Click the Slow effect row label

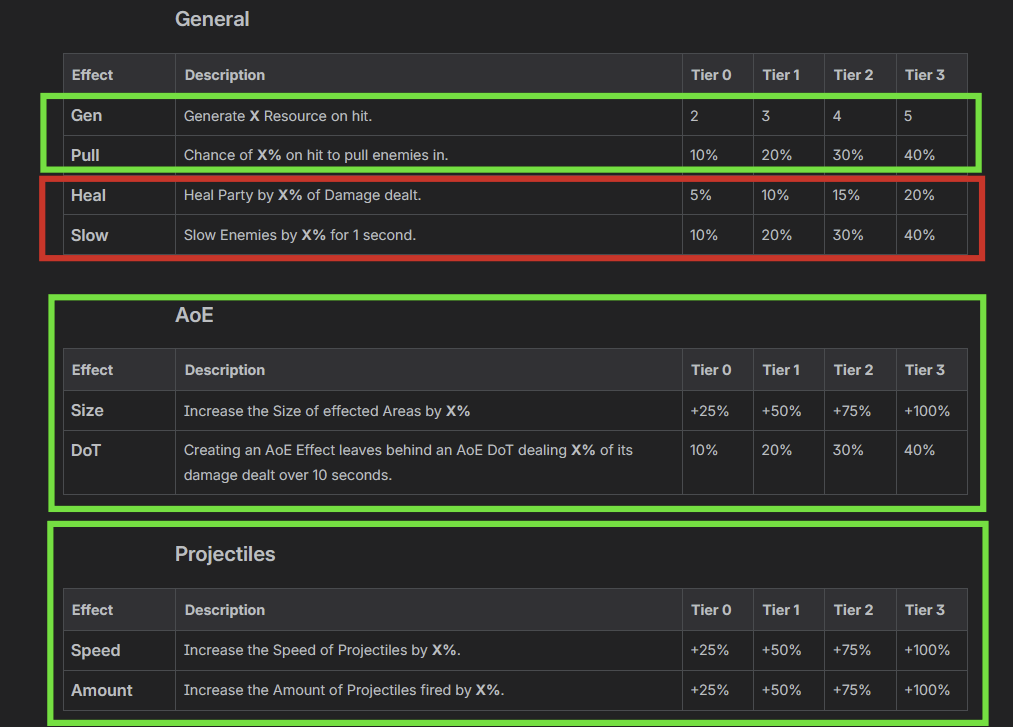tap(90, 236)
